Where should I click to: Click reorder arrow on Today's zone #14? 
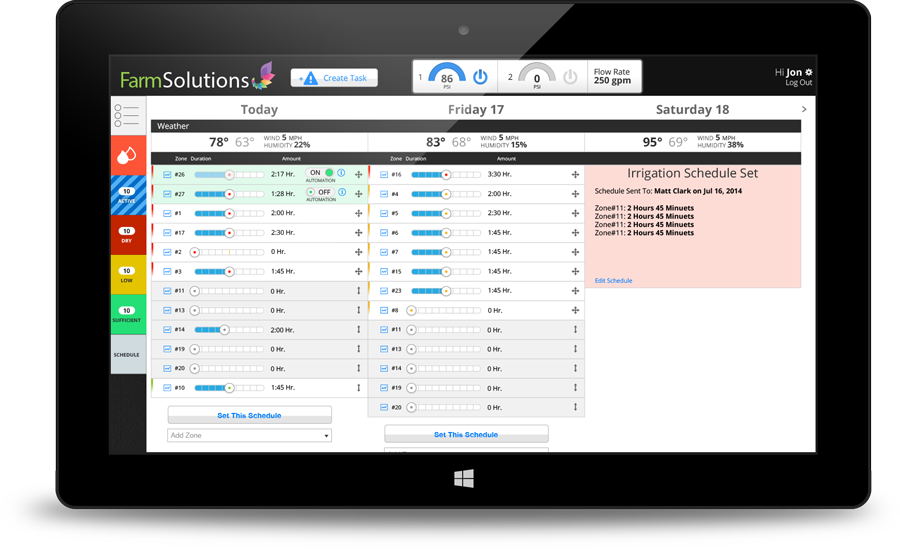coord(358,330)
